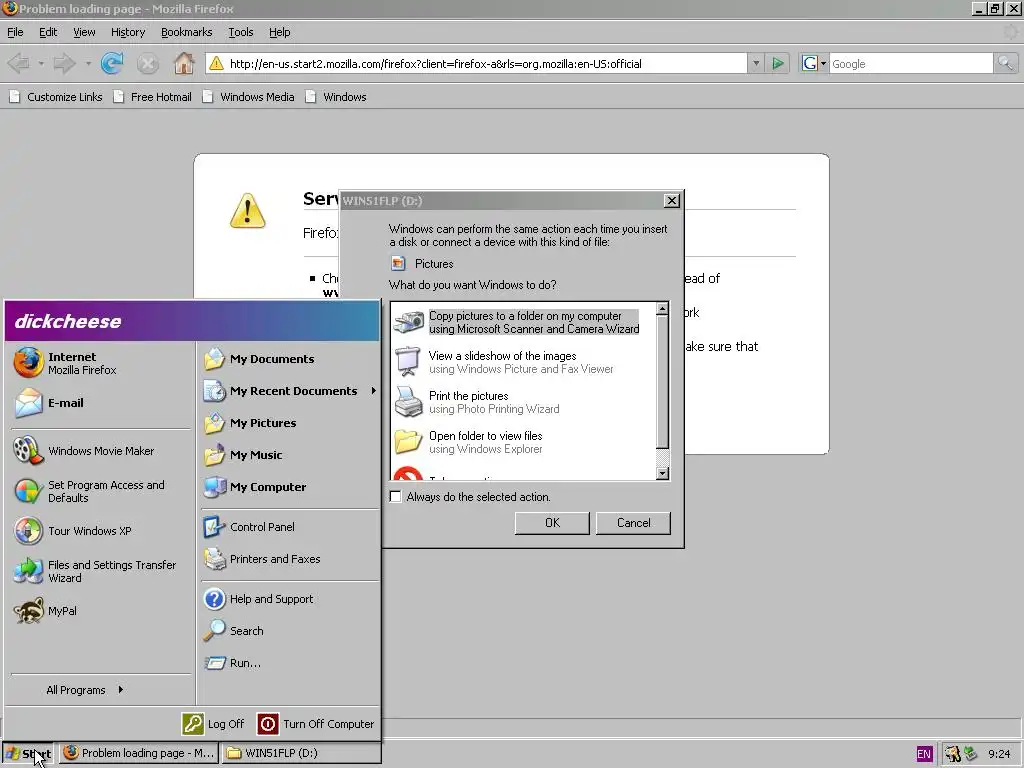Reload the page with the refresh icon

point(112,63)
